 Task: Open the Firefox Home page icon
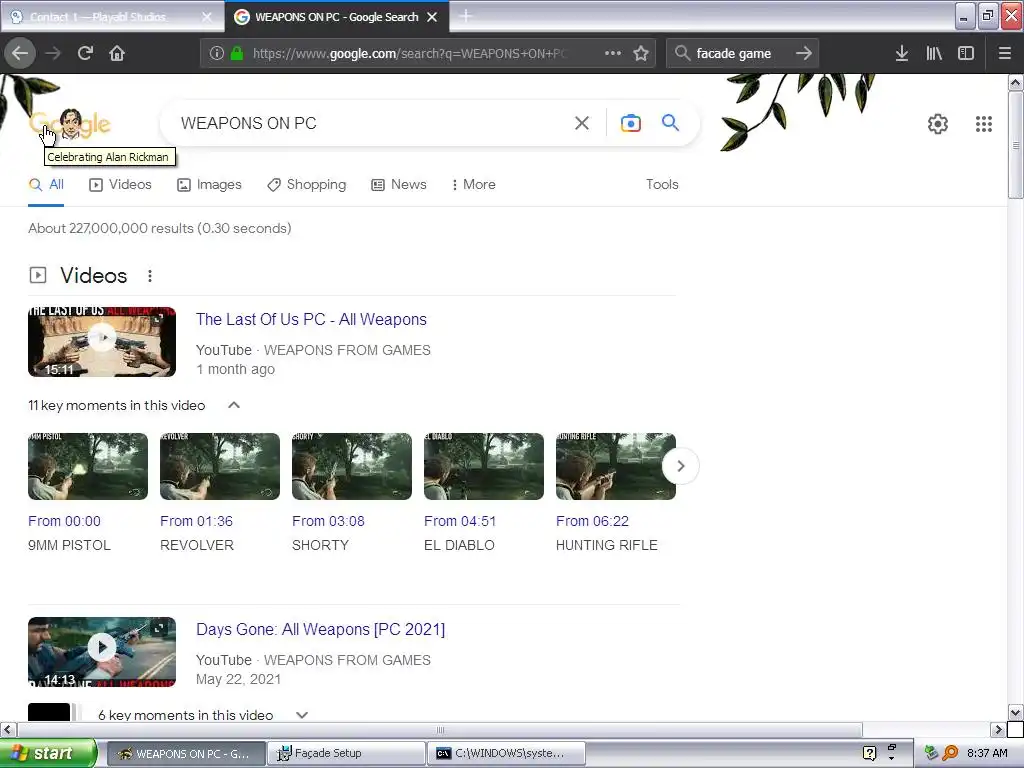pos(117,53)
